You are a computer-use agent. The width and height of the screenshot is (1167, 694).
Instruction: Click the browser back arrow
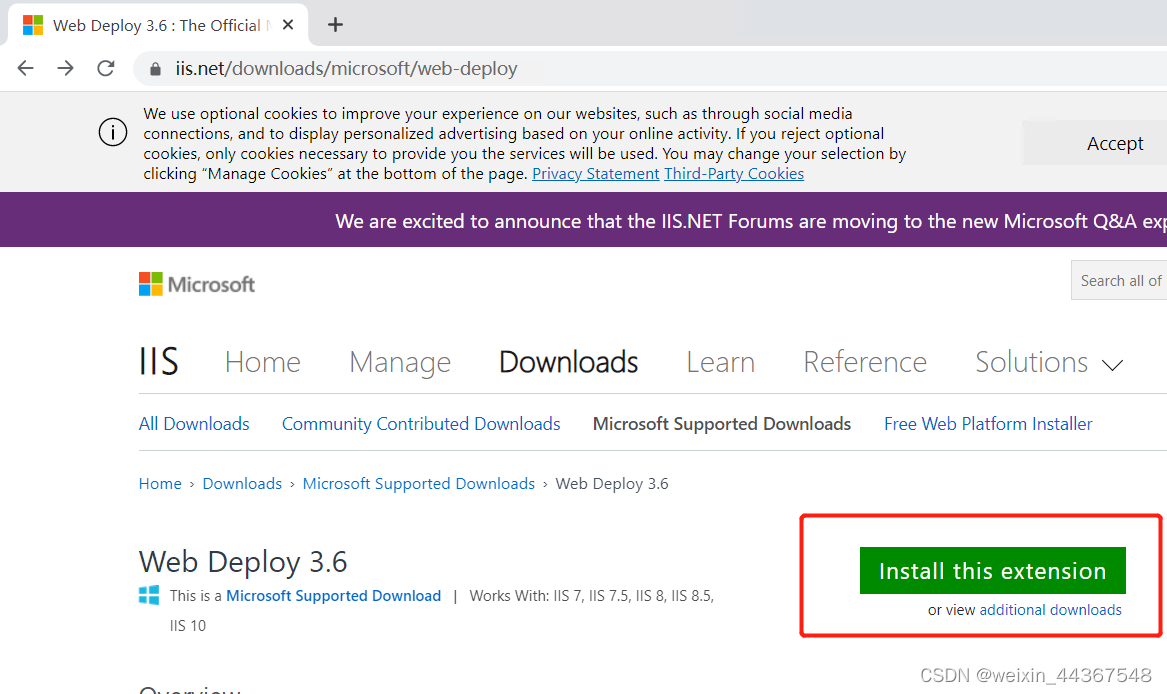click(25, 69)
